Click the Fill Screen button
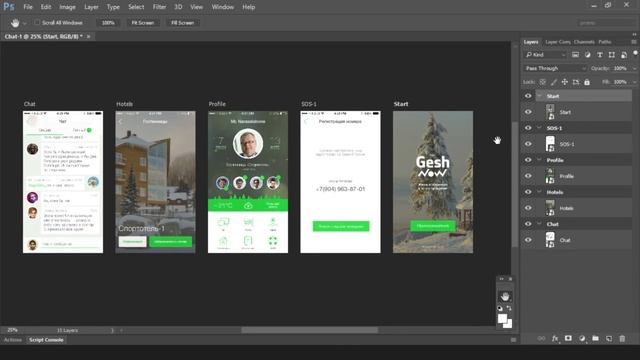This screenshot has height=360, width=640. 182,23
